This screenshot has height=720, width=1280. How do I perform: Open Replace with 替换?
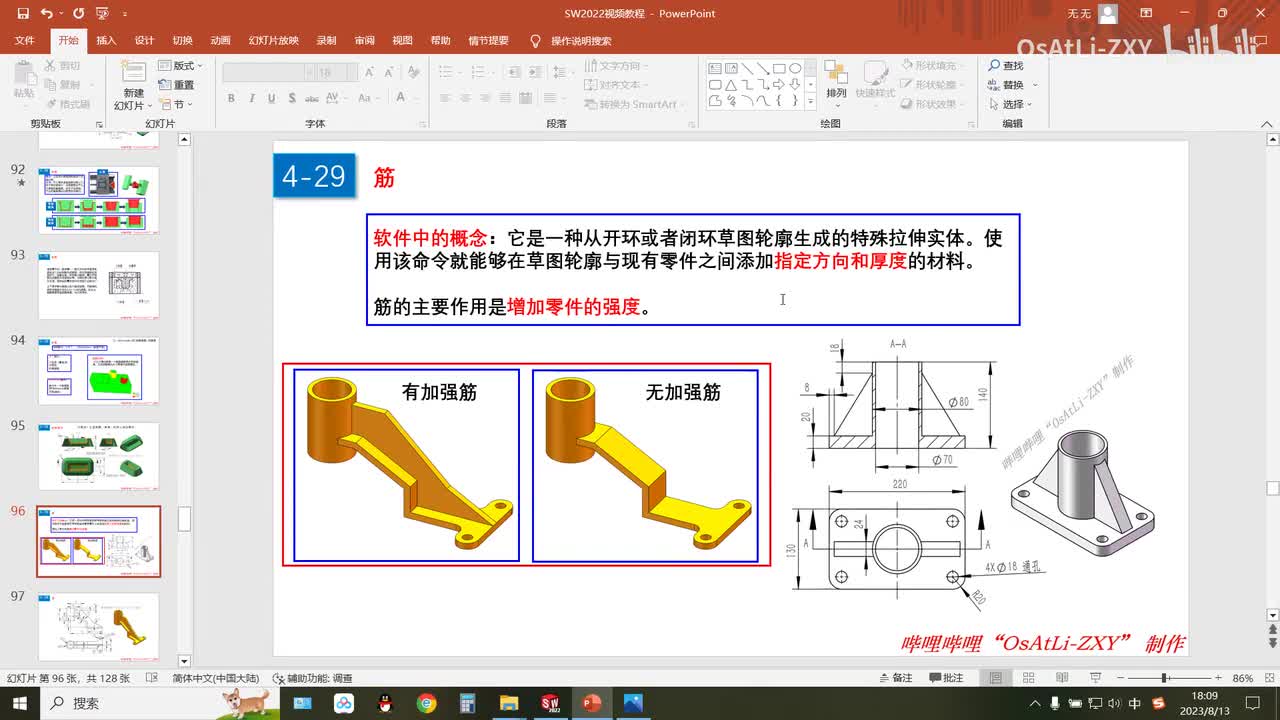tap(1006, 85)
